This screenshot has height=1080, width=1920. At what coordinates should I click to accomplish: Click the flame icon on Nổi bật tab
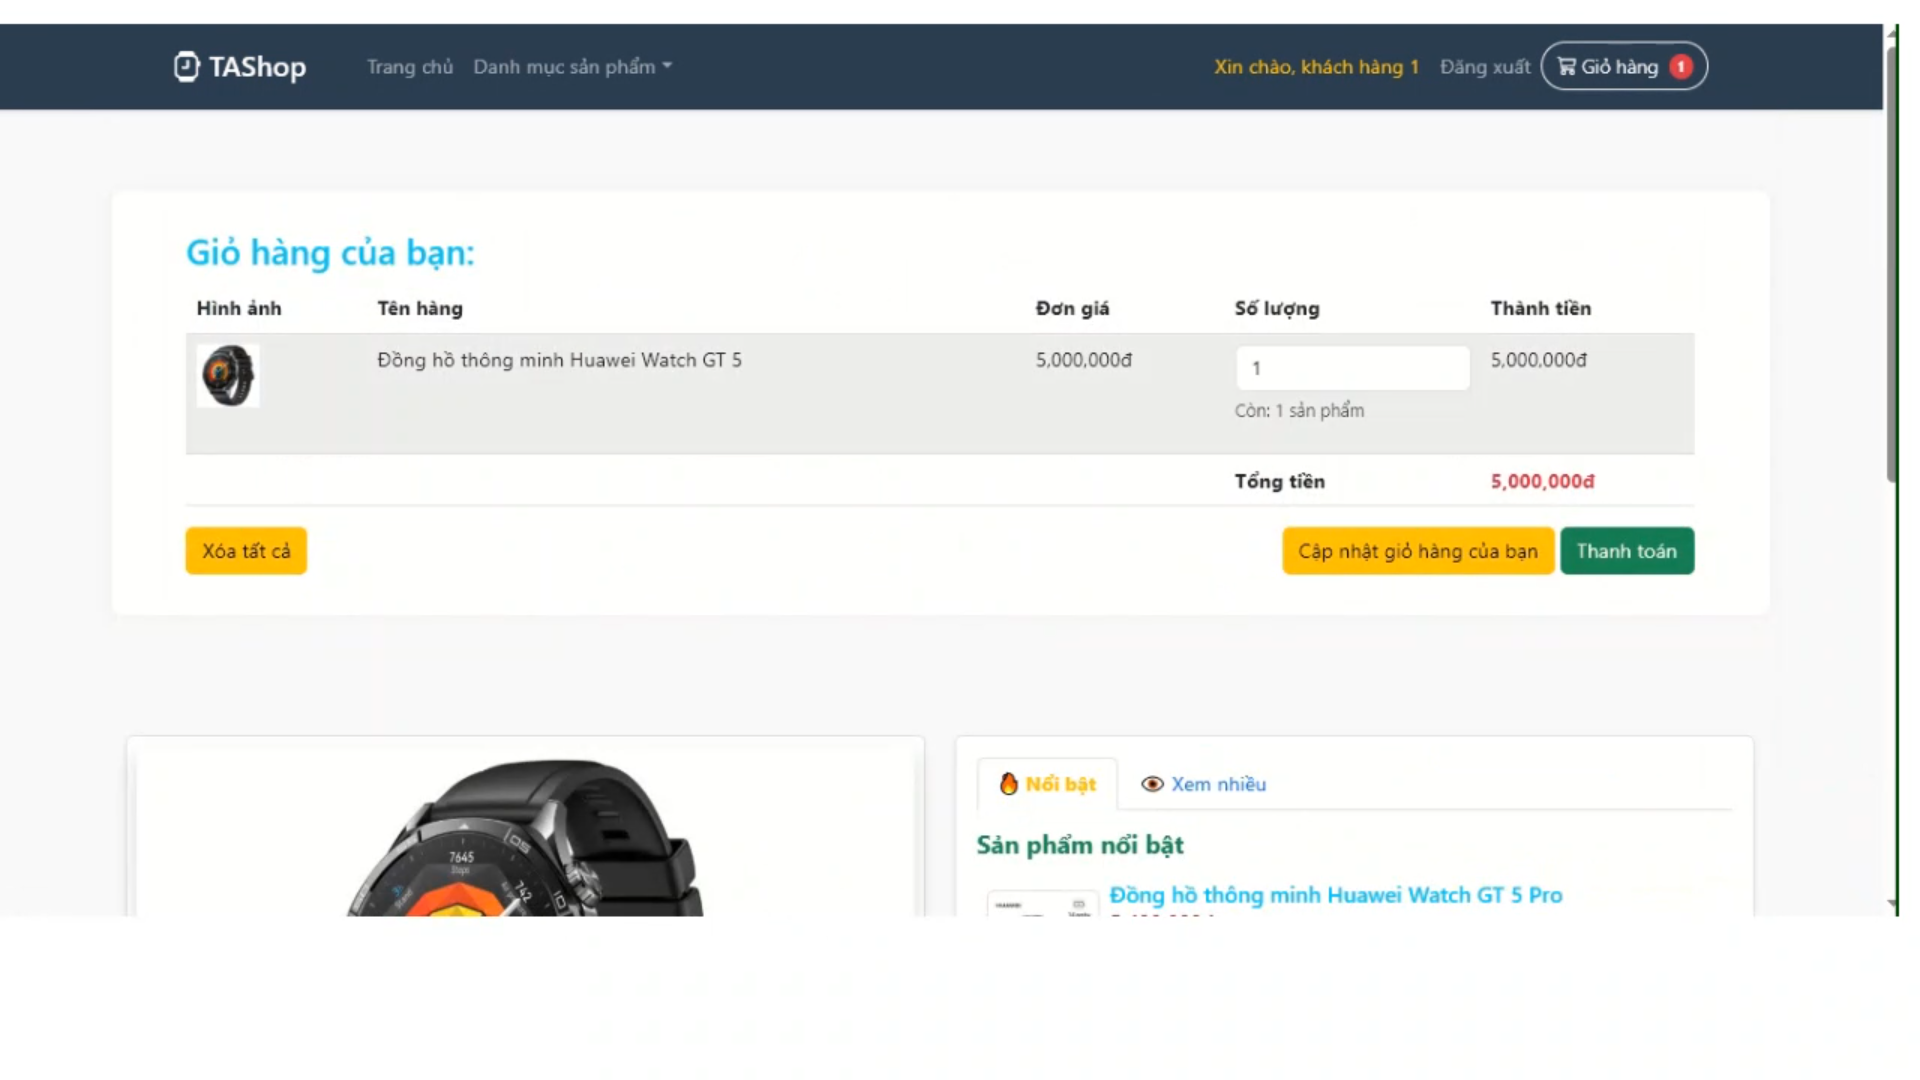1008,784
